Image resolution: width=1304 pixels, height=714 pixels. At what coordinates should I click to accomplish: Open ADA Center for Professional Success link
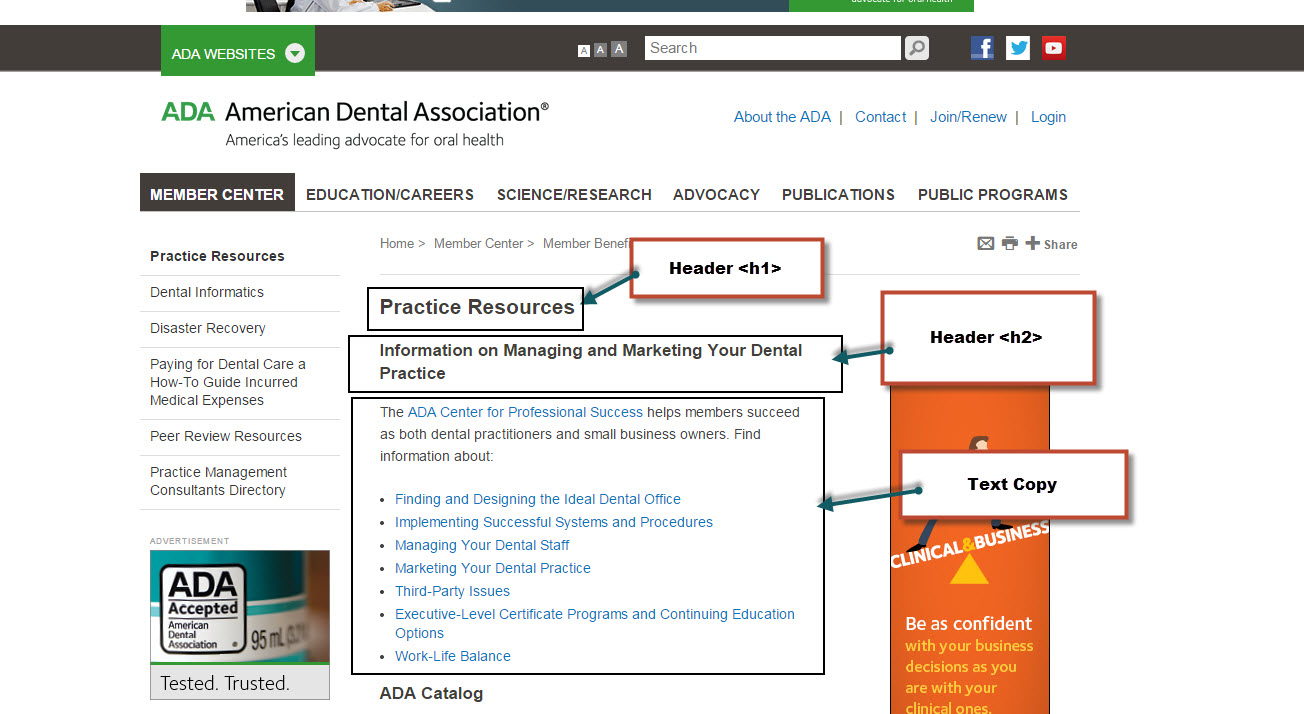pyautogui.click(x=525, y=412)
